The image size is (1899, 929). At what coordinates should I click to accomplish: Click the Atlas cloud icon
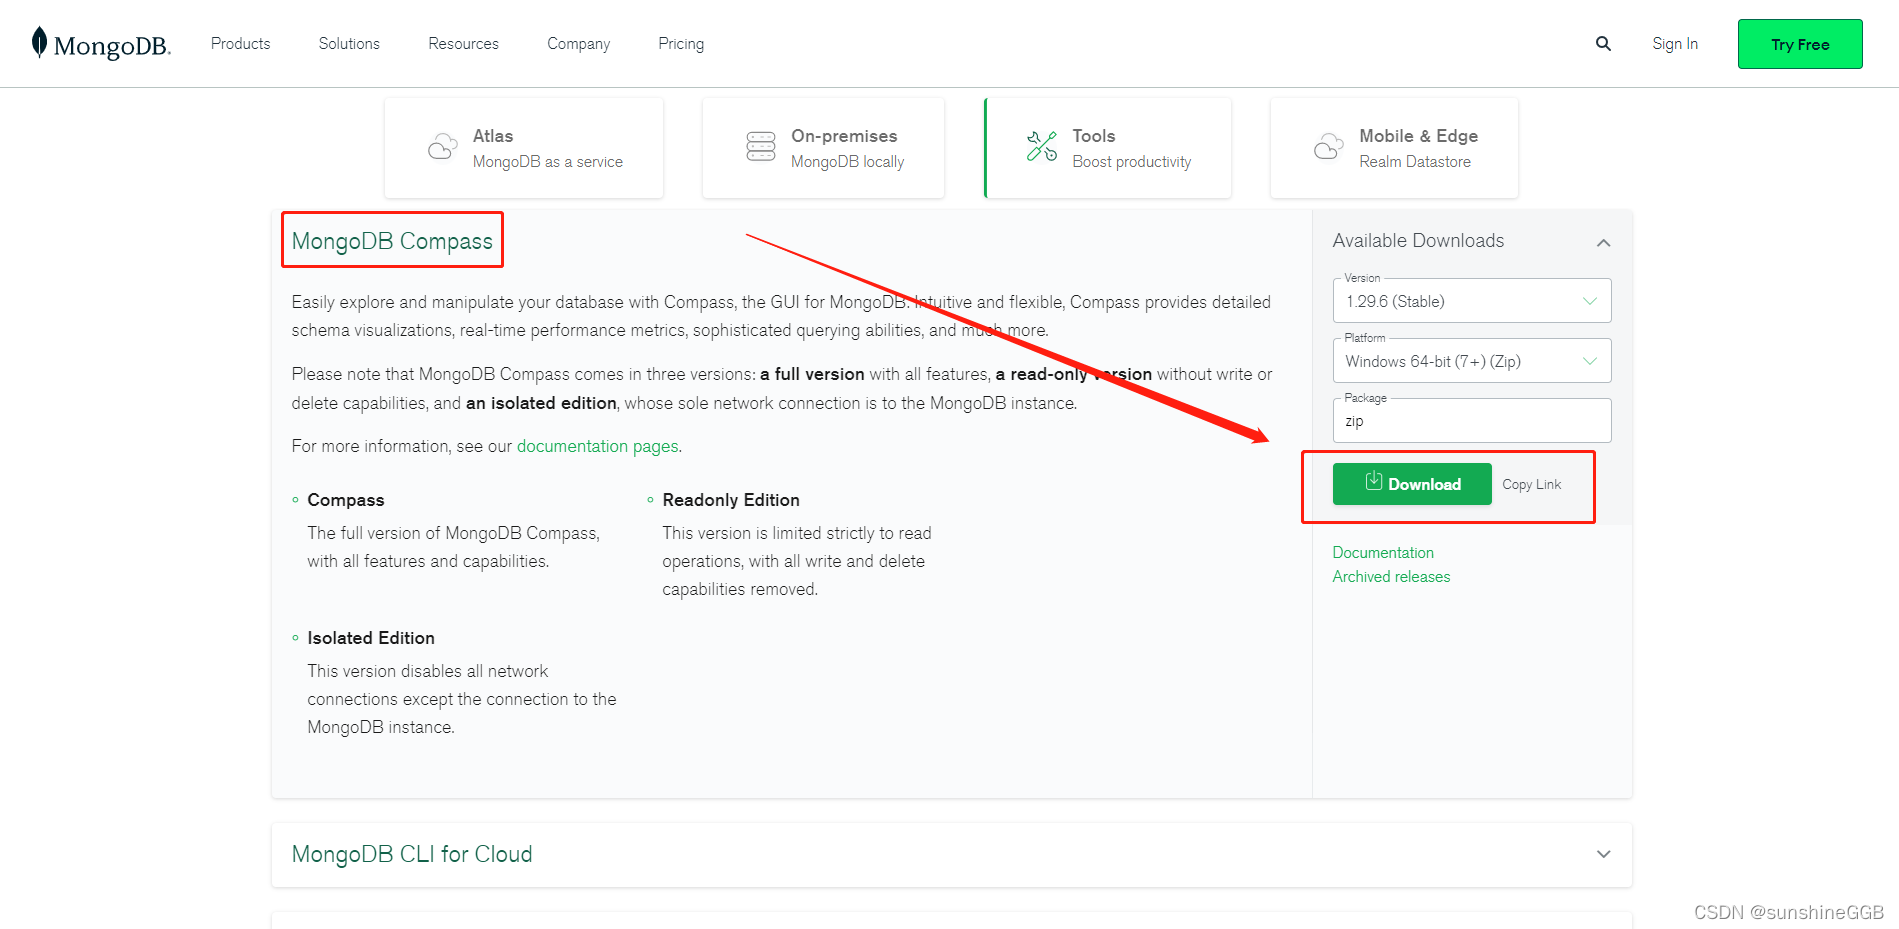point(442,148)
